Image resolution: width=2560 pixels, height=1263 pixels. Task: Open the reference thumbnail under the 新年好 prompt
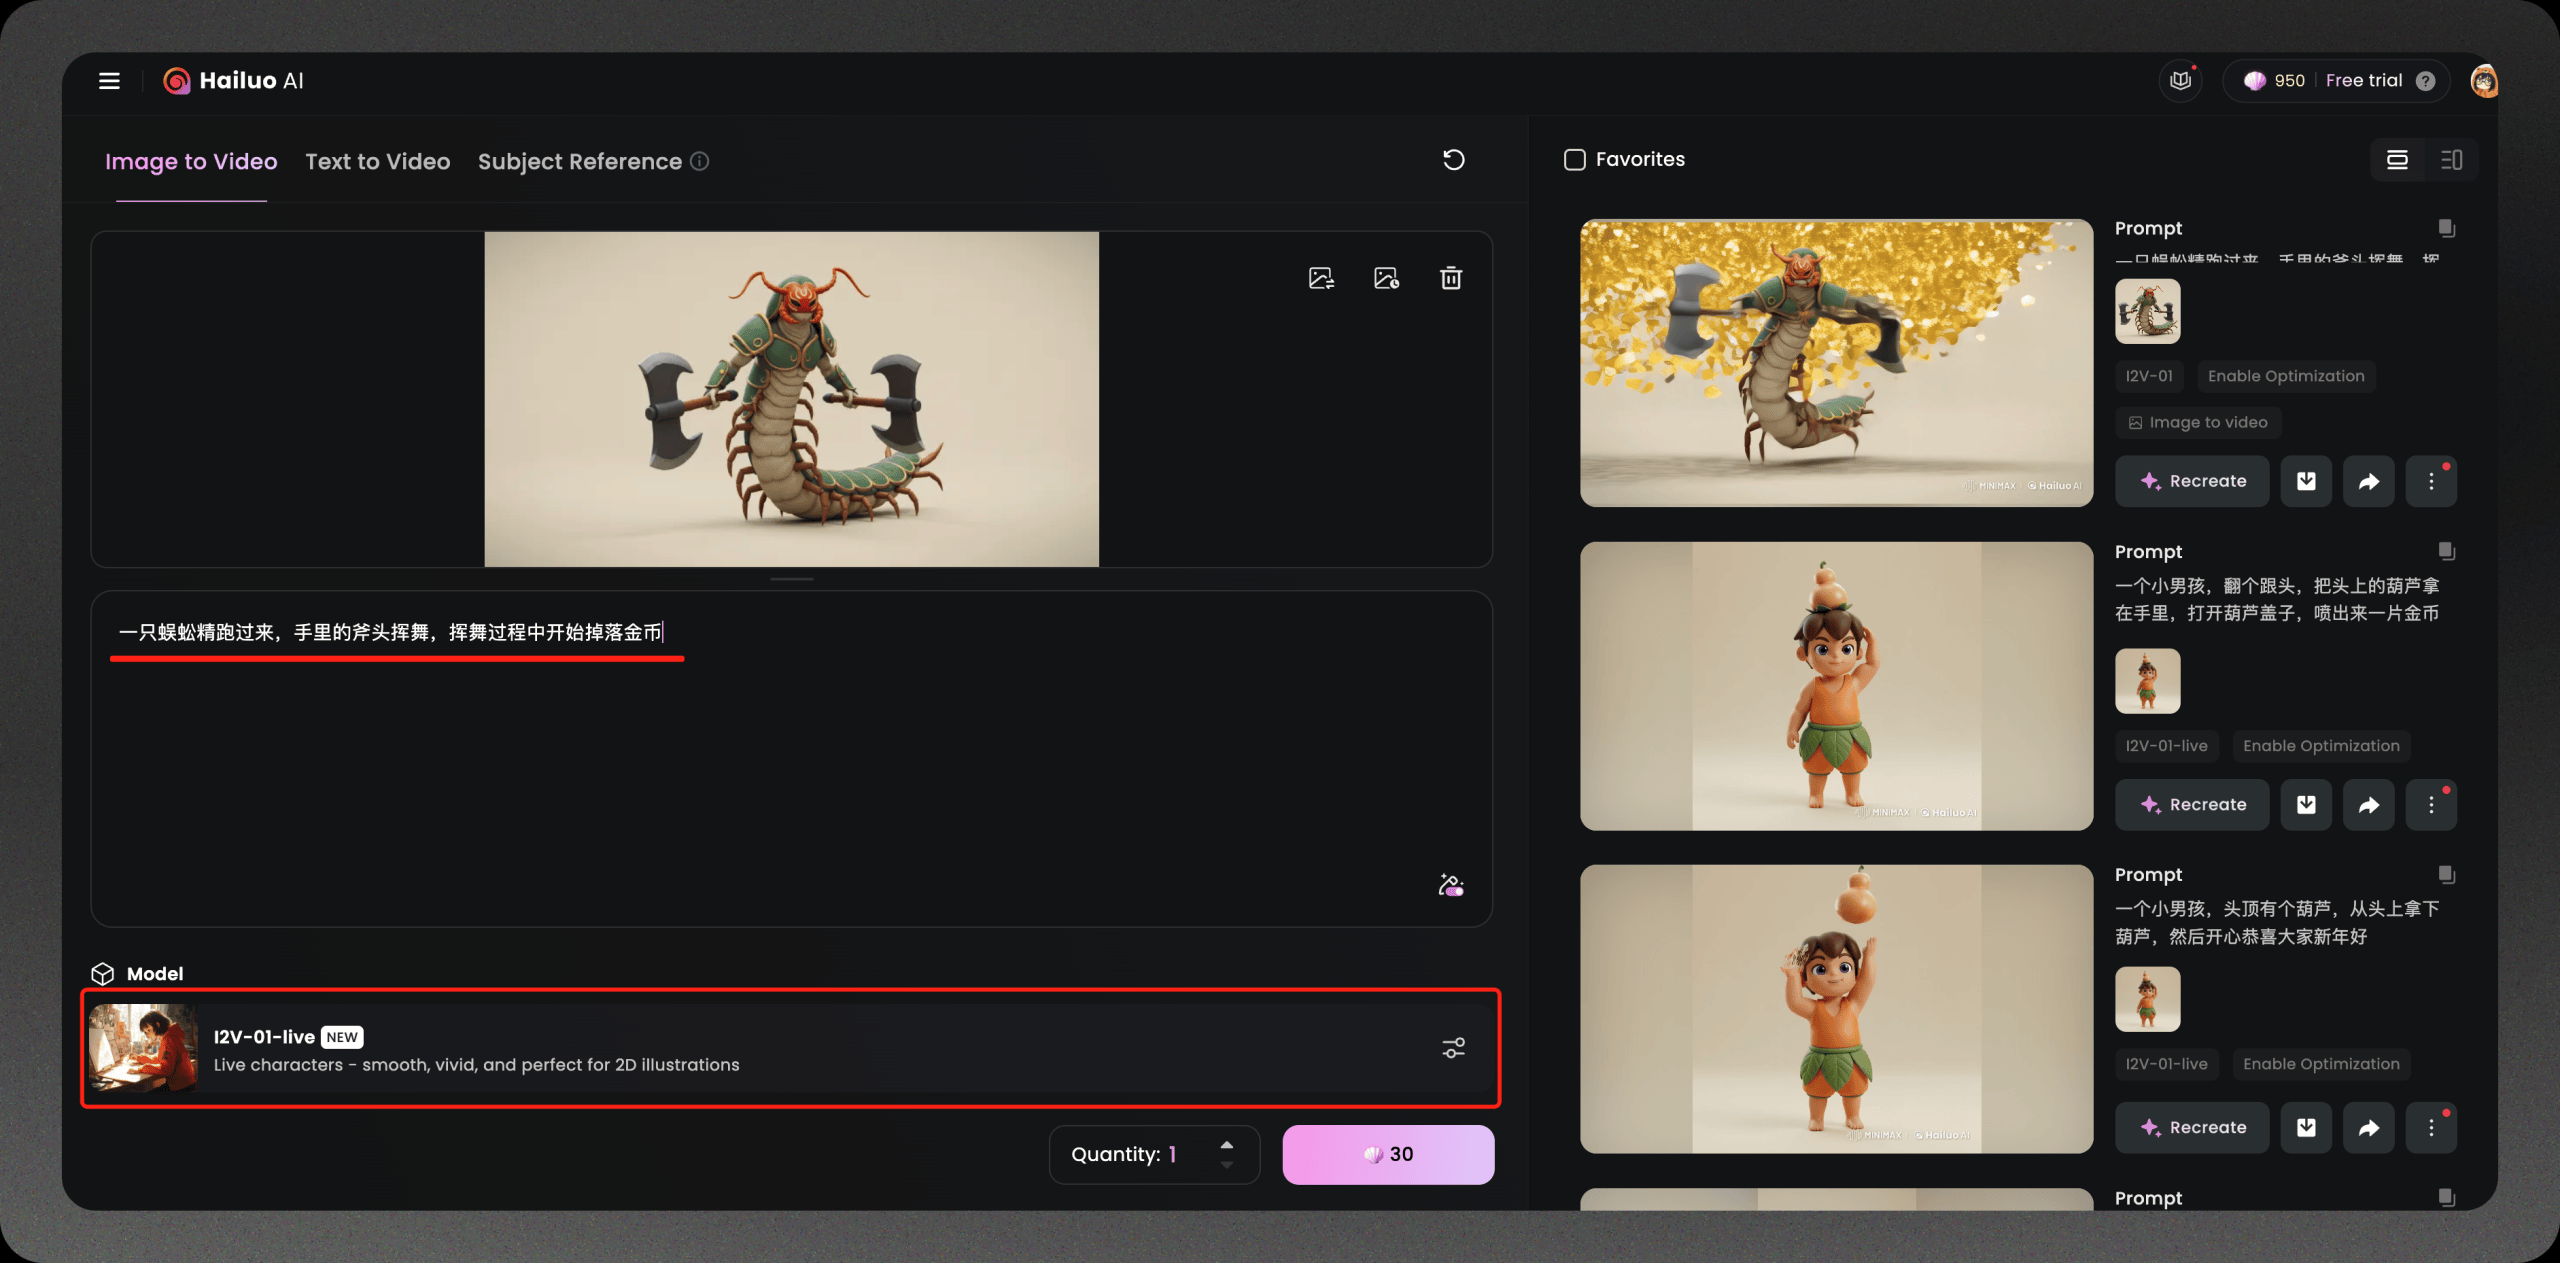click(x=2147, y=999)
